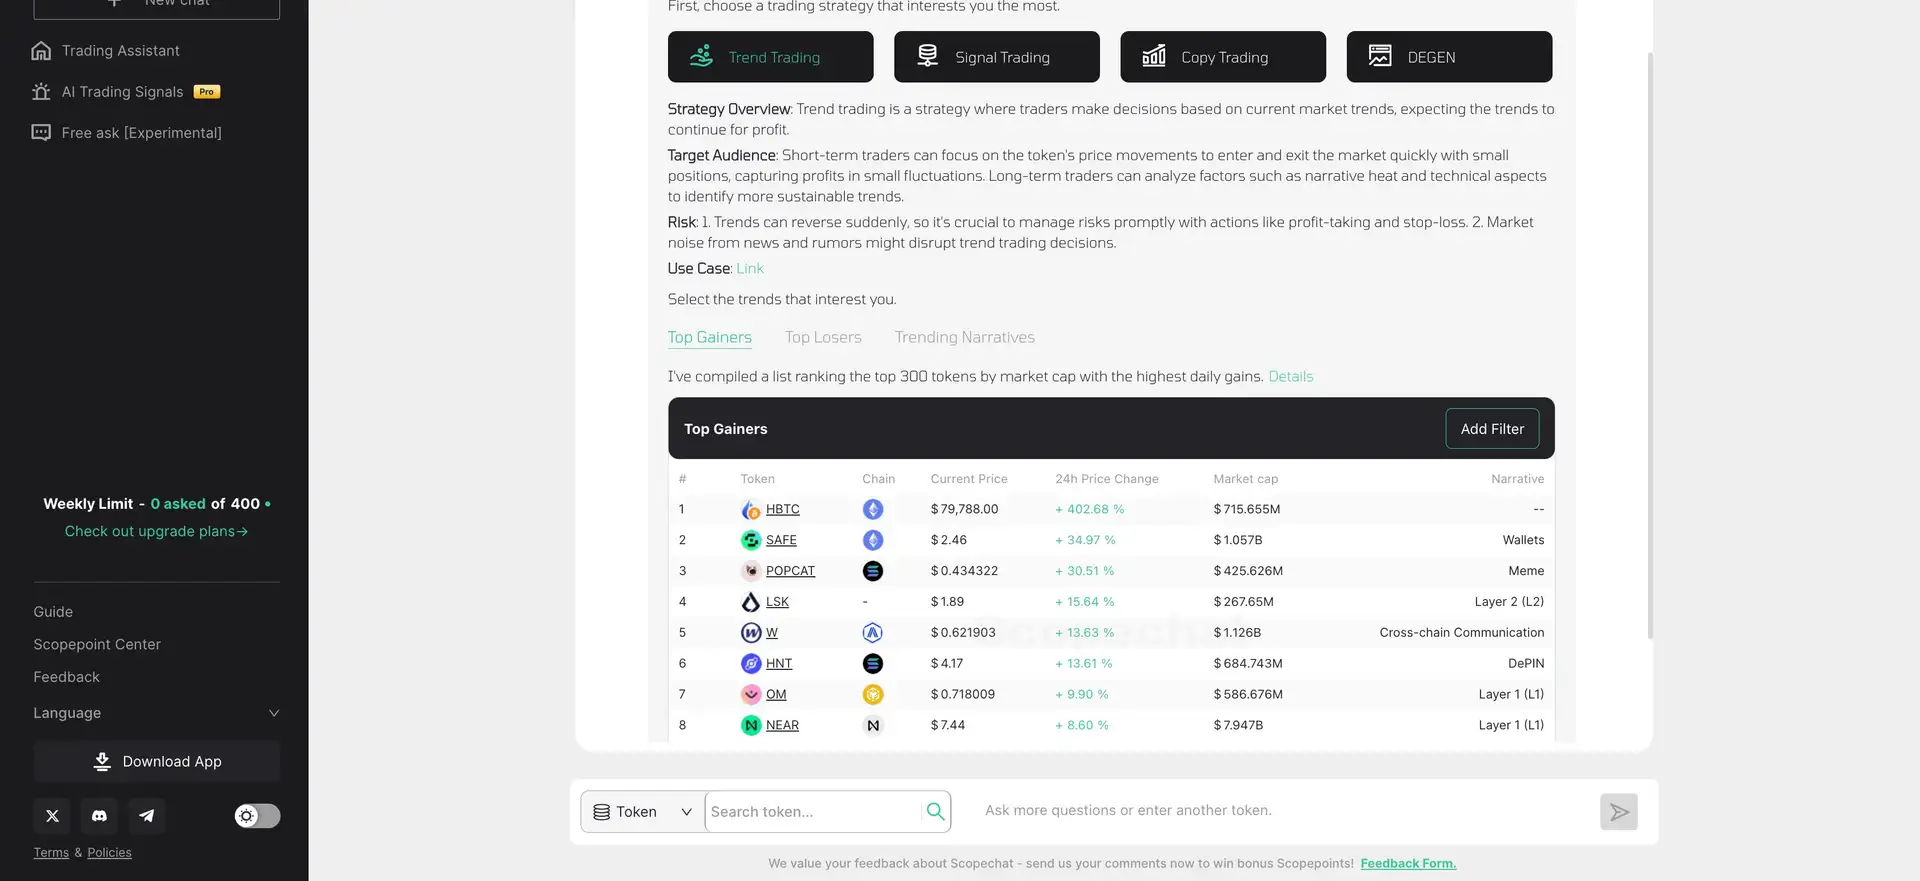
Task: Click the Search token input field
Action: tap(812, 812)
